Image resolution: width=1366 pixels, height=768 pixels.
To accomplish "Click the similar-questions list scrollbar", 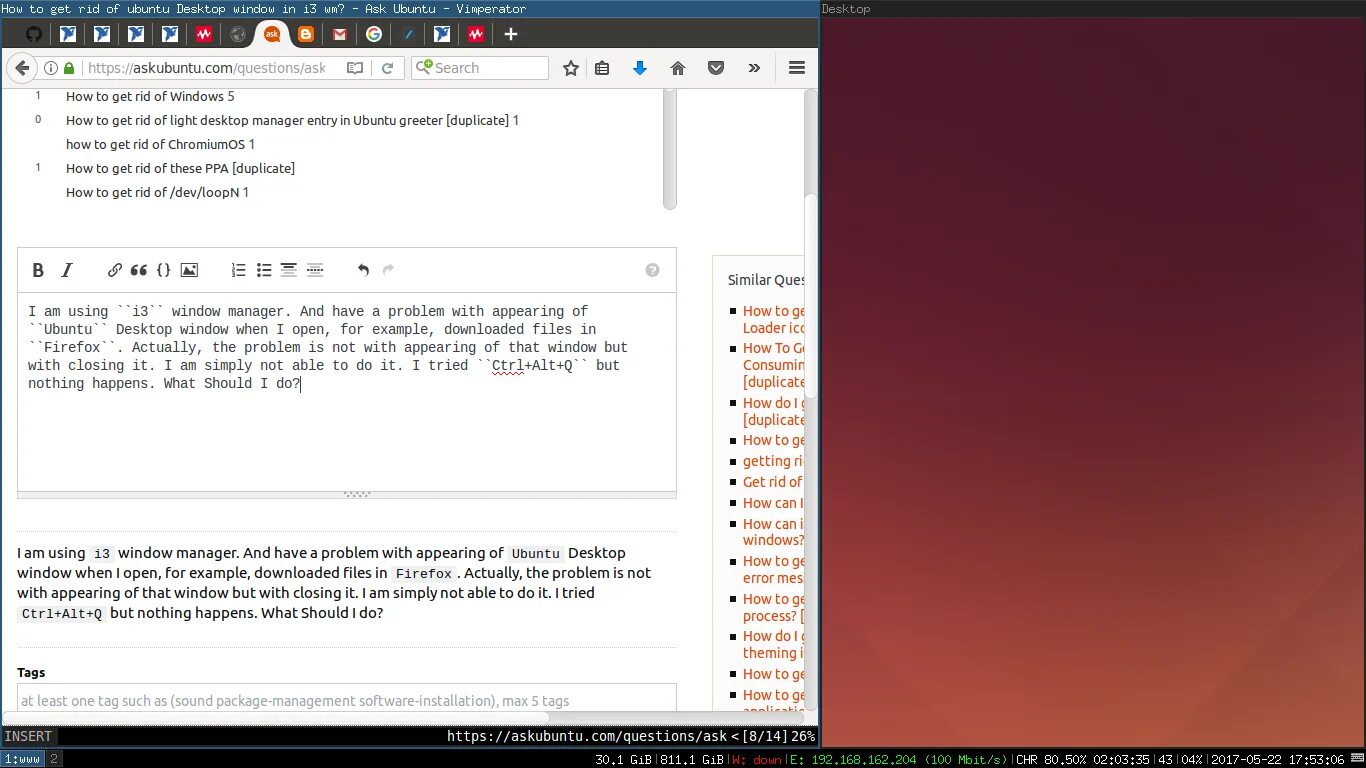I will click(x=669, y=148).
